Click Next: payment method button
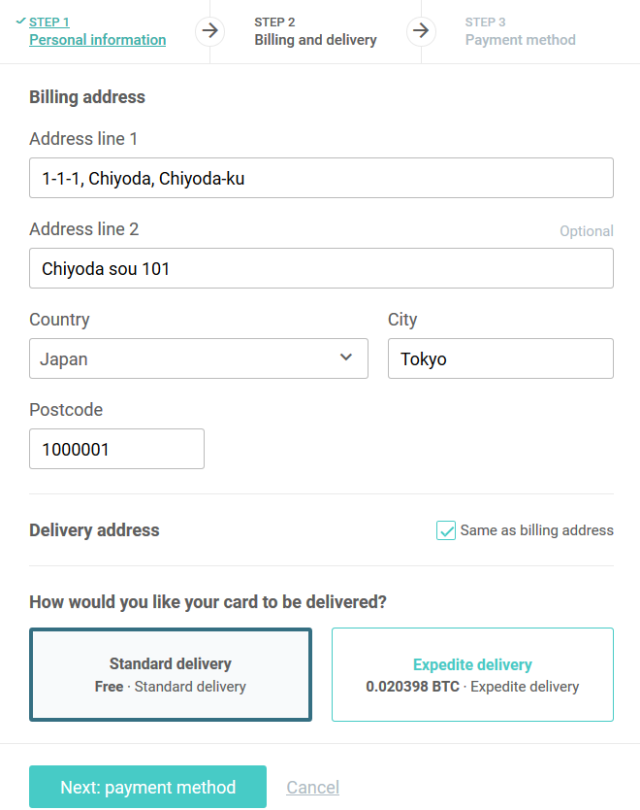640x810 pixels. coord(148,787)
